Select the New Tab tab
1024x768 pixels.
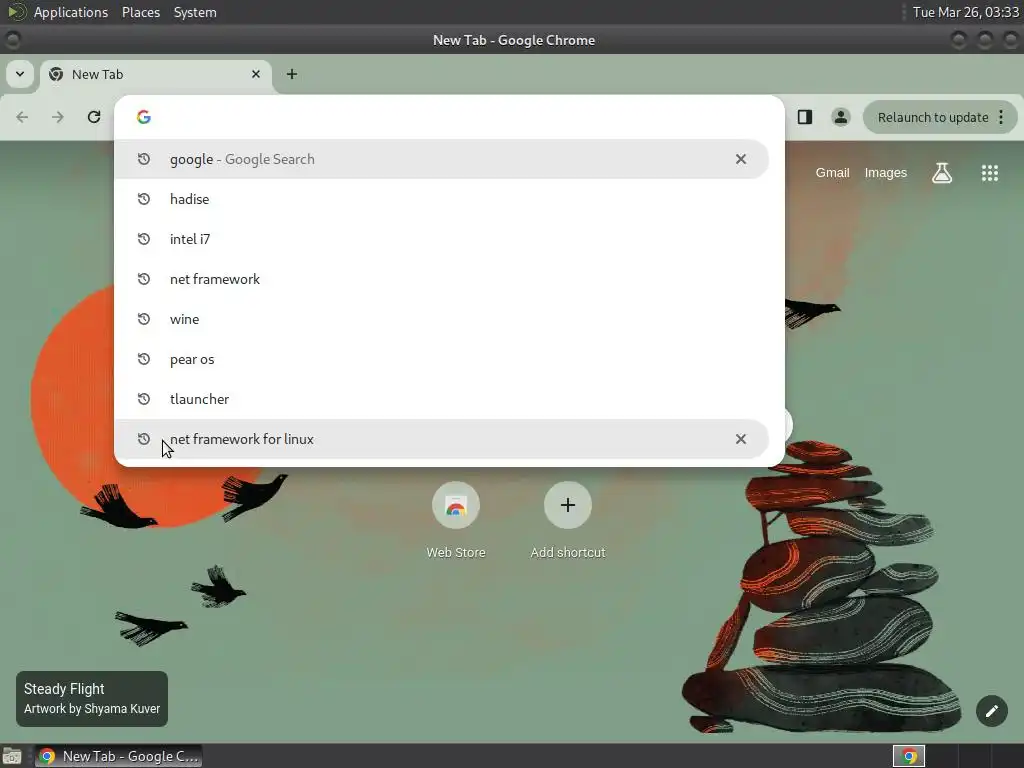[x=155, y=74]
